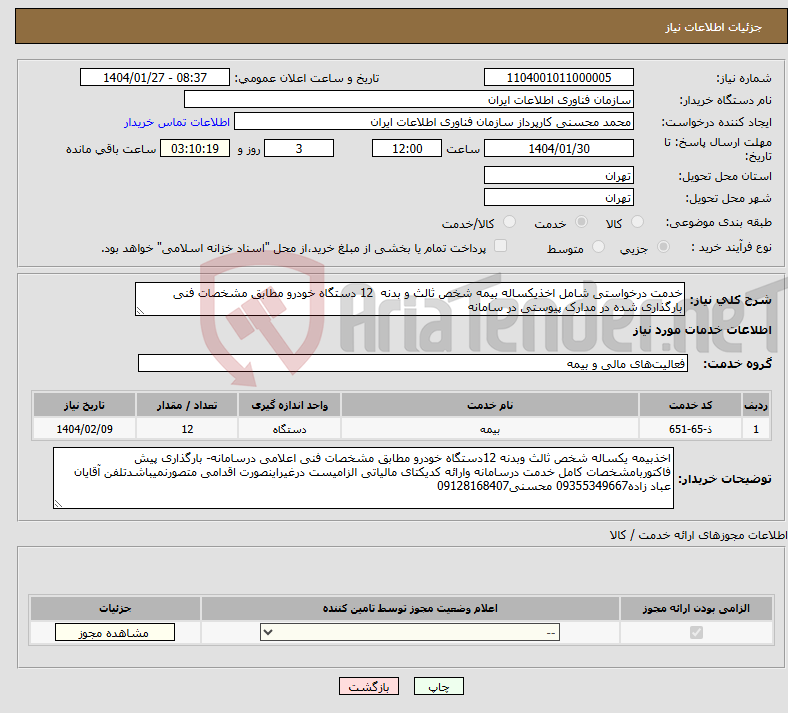Viewport: 788px width, 713px height.
Task: Click the delivery province field تهران
Action: 558,175
